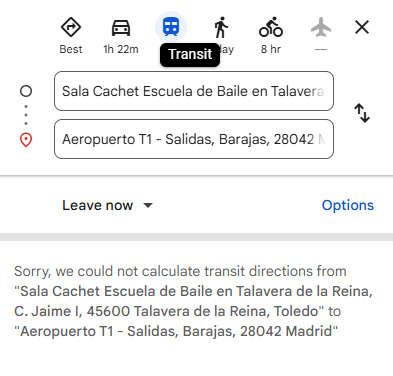Switch to the Walking mode icon
Screen dimensions: 393x376
point(221,27)
